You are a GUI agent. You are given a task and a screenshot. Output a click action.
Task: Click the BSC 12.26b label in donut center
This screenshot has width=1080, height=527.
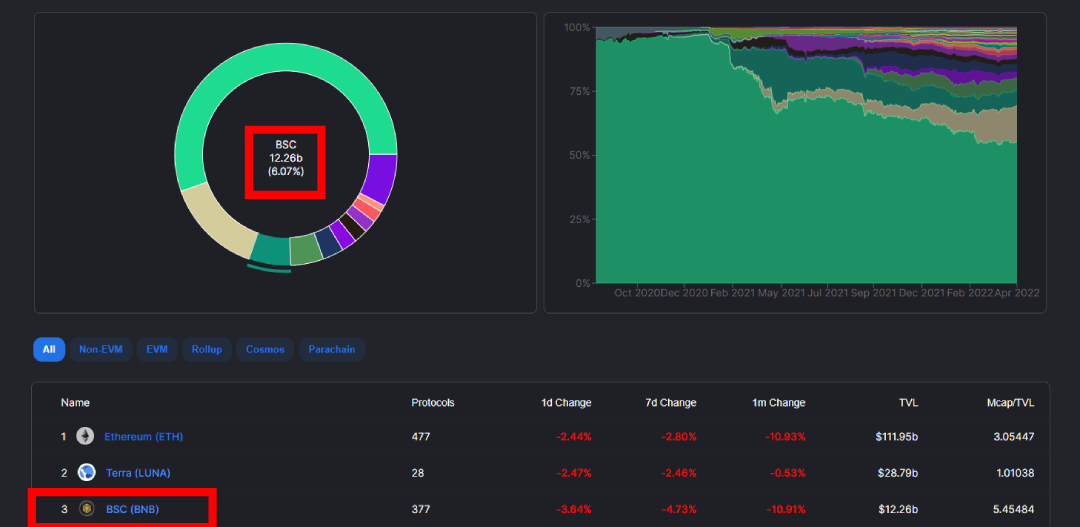coord(285,158)
